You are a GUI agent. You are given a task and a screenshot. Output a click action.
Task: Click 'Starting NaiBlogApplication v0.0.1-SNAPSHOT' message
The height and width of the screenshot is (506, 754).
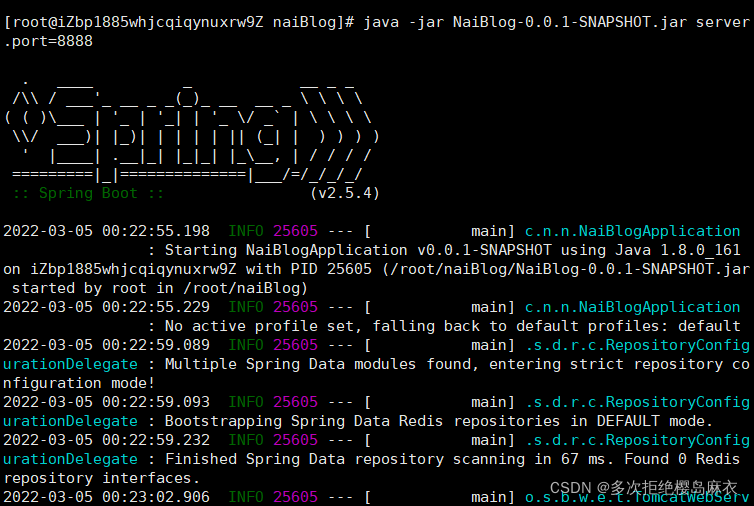point(358,250)
